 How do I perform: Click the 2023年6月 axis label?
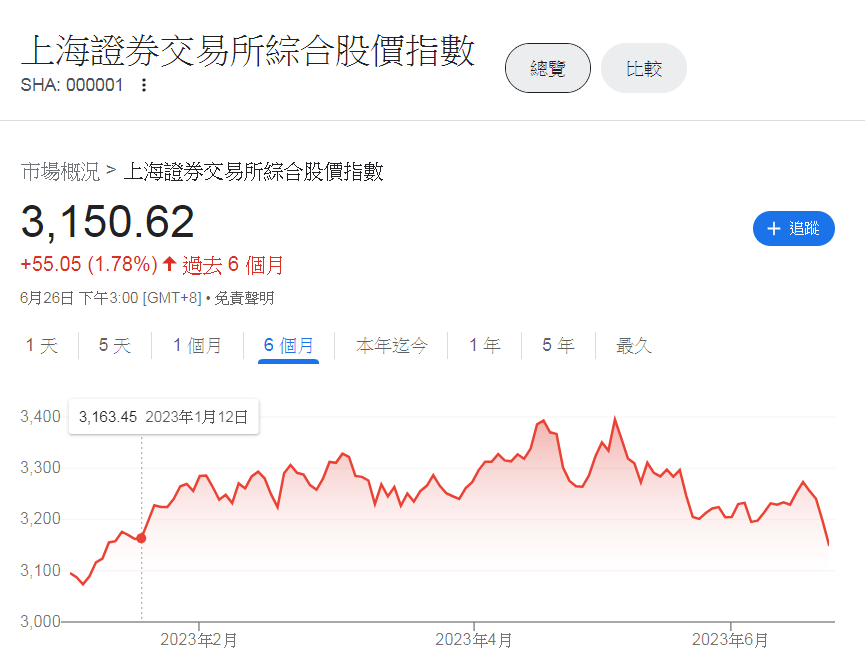[730, 640]
